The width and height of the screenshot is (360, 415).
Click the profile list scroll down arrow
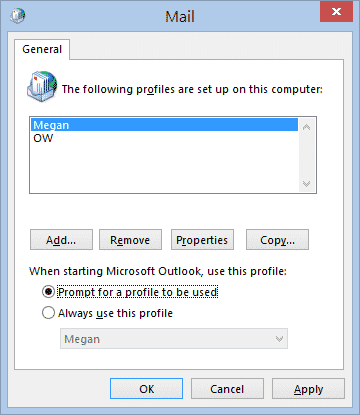(306, 183)
